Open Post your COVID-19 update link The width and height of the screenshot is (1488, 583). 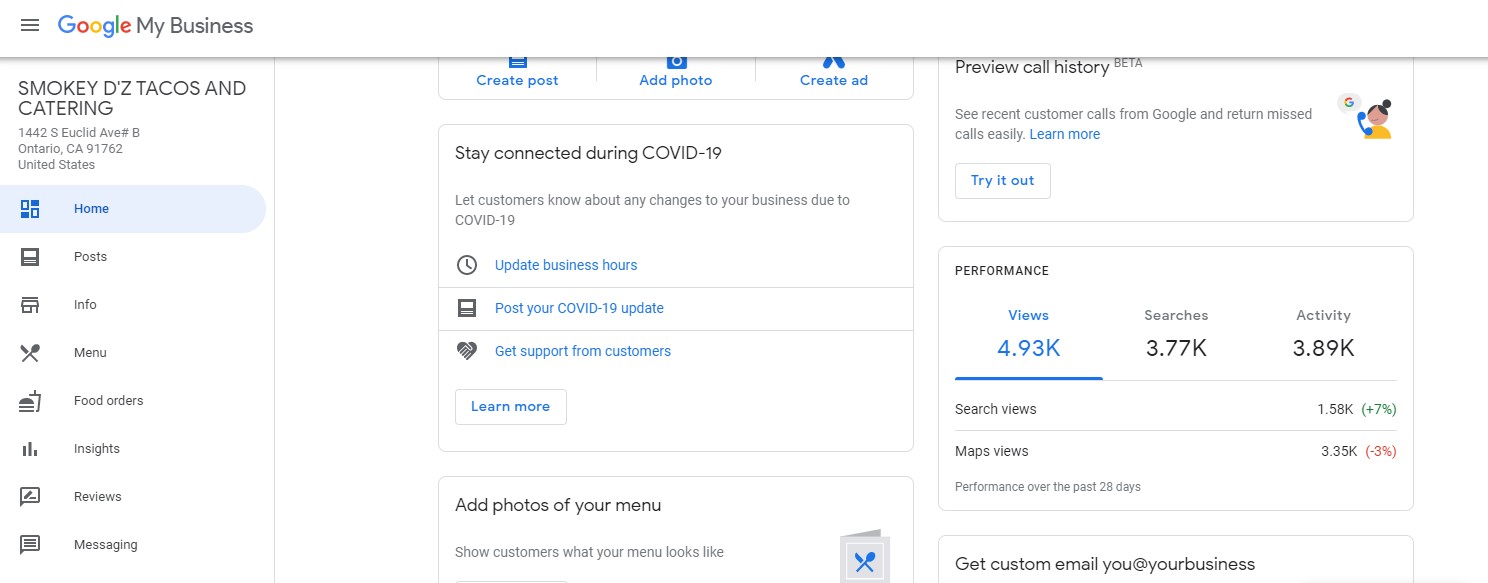tap(579, 308)
